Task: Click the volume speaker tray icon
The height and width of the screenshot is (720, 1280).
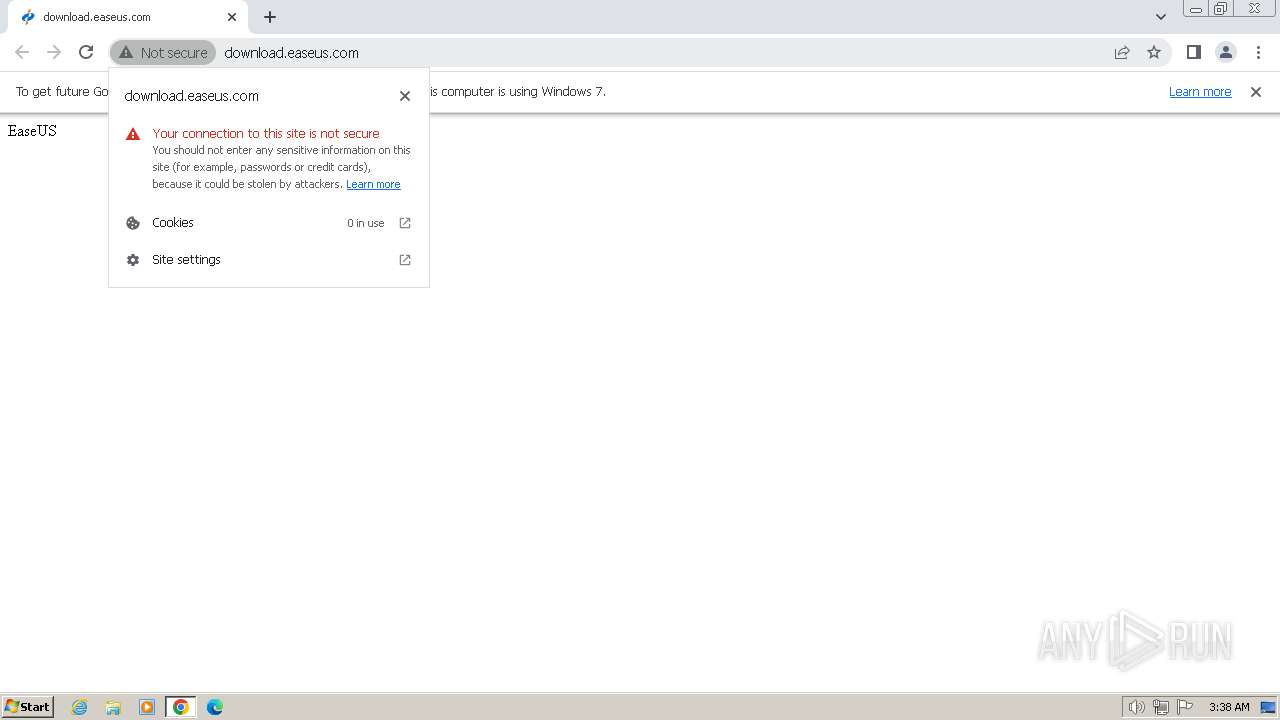Action: click(1136, 707)
